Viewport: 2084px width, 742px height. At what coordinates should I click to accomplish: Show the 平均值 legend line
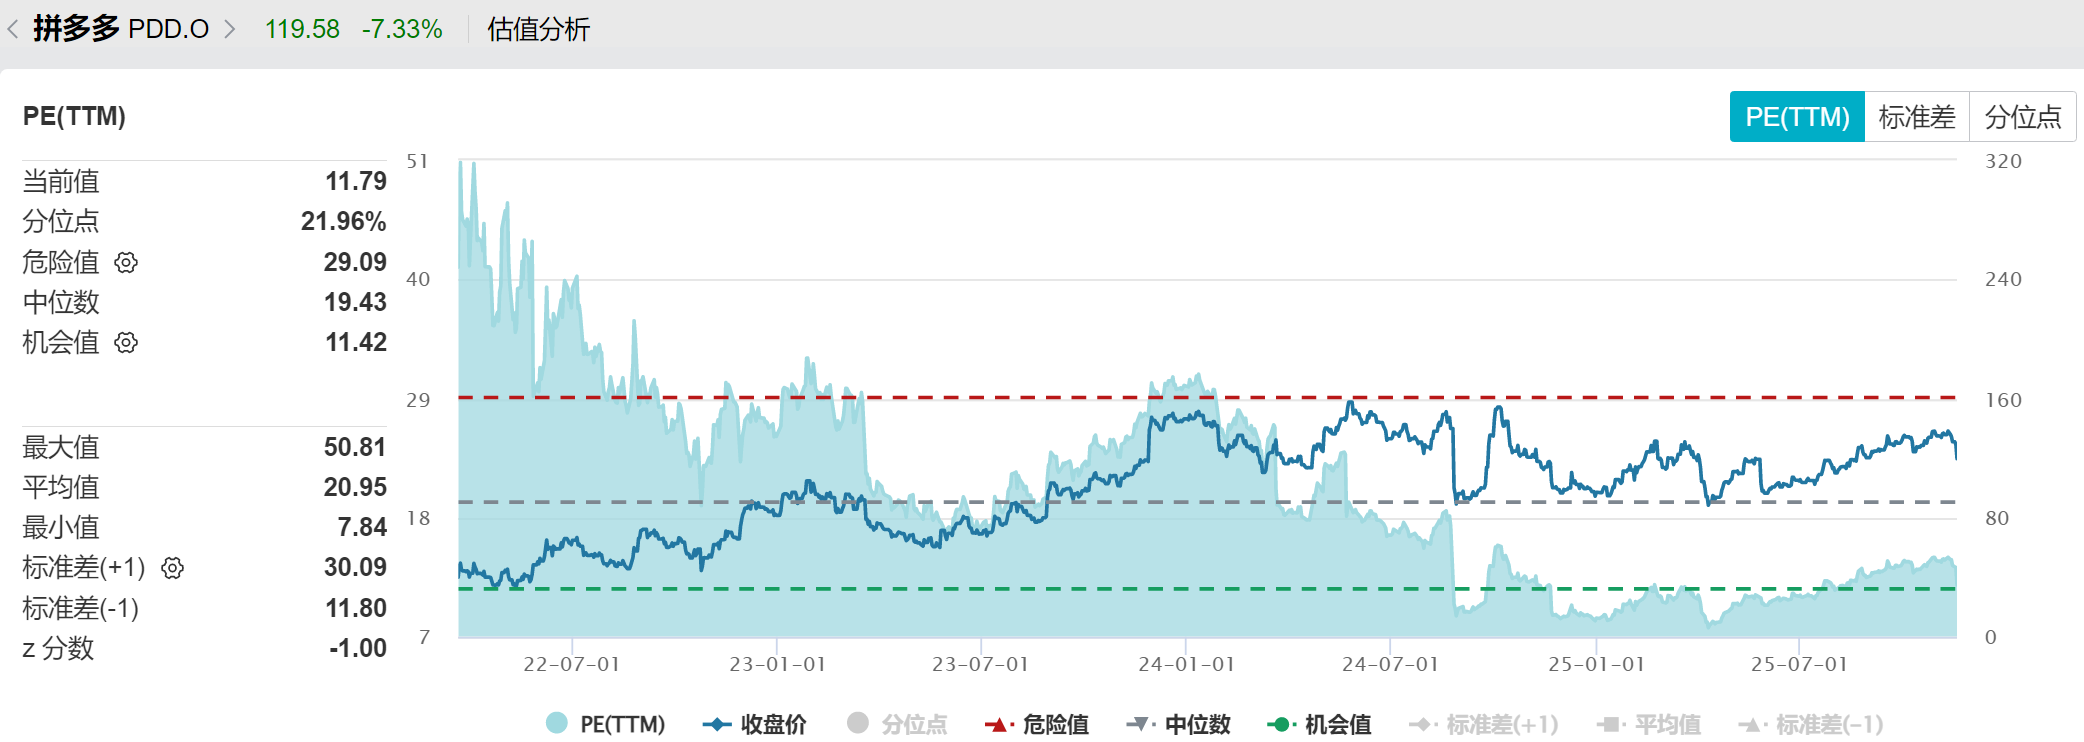tap(1649, 723)
